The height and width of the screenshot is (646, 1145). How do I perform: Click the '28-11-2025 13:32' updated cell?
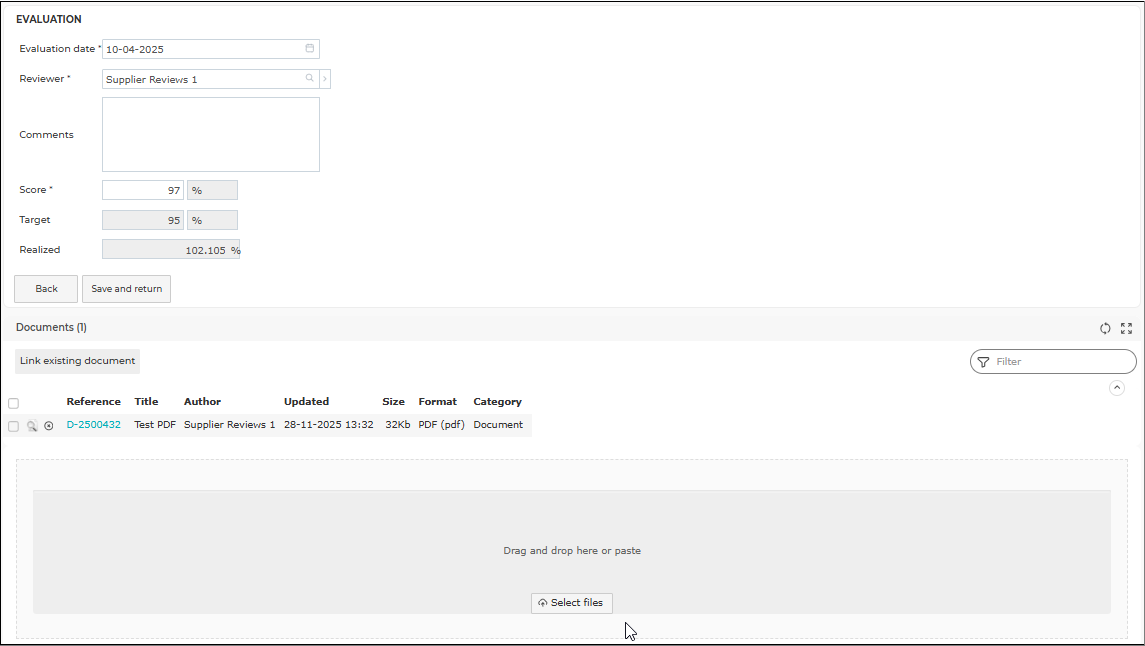pyautogui.click(x=329, y=425)
